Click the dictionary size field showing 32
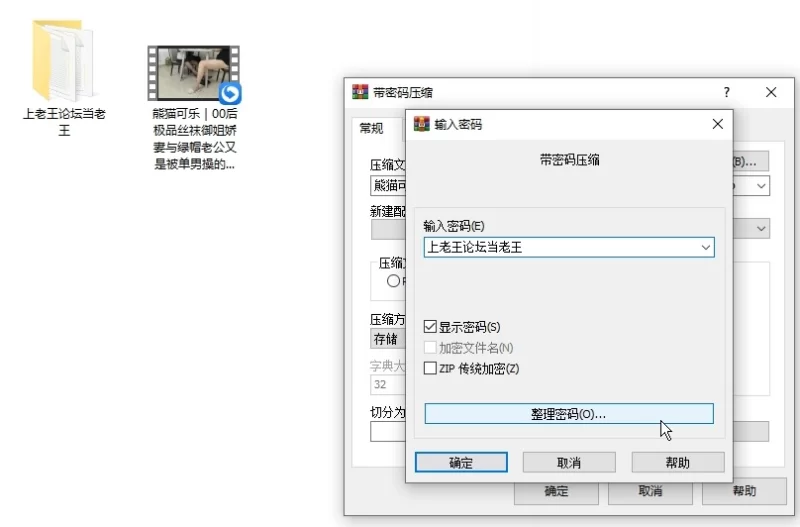 point(388,385)
